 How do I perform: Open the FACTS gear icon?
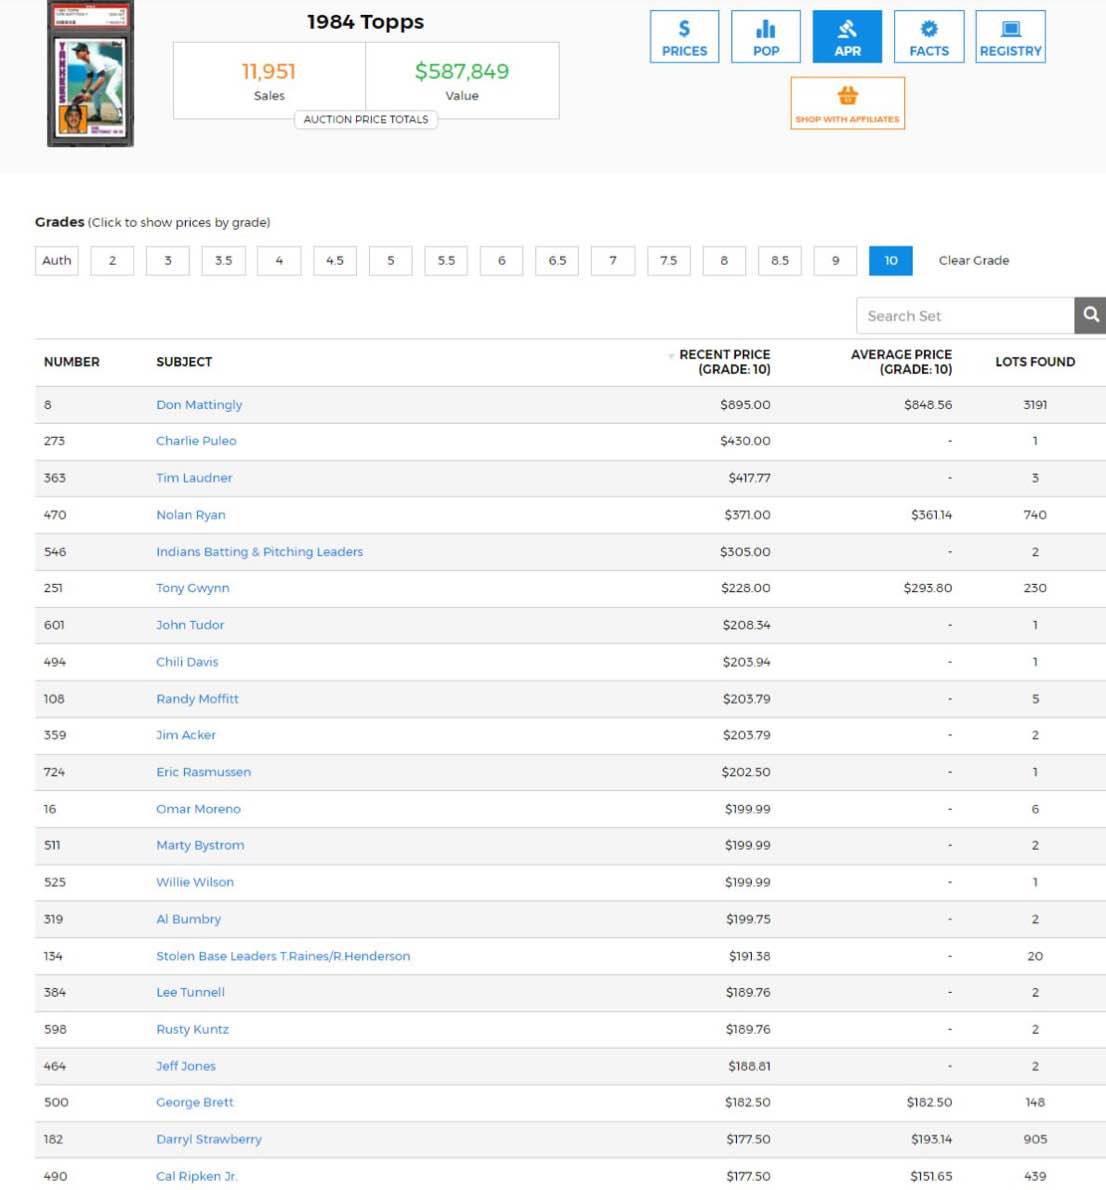point(928,29)
